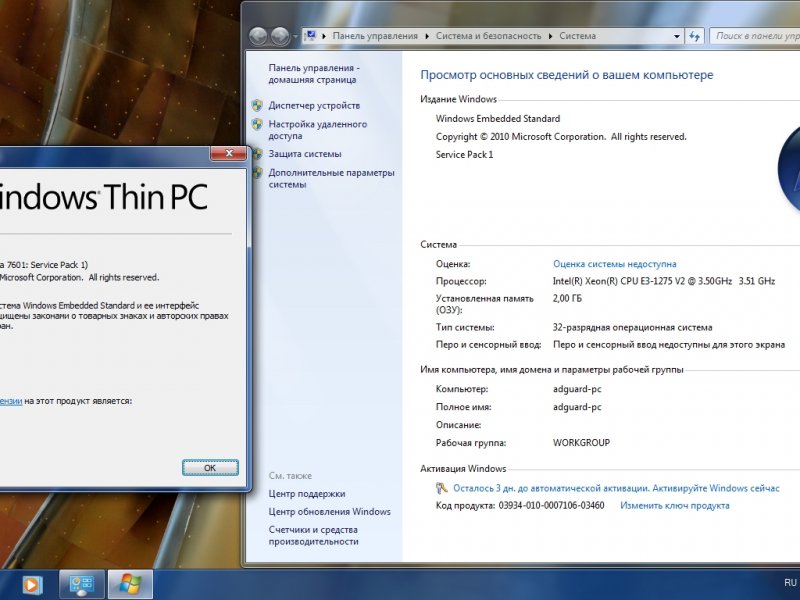
Task: Open Дополнительные параметры системы link
Action: pos(332,179)
